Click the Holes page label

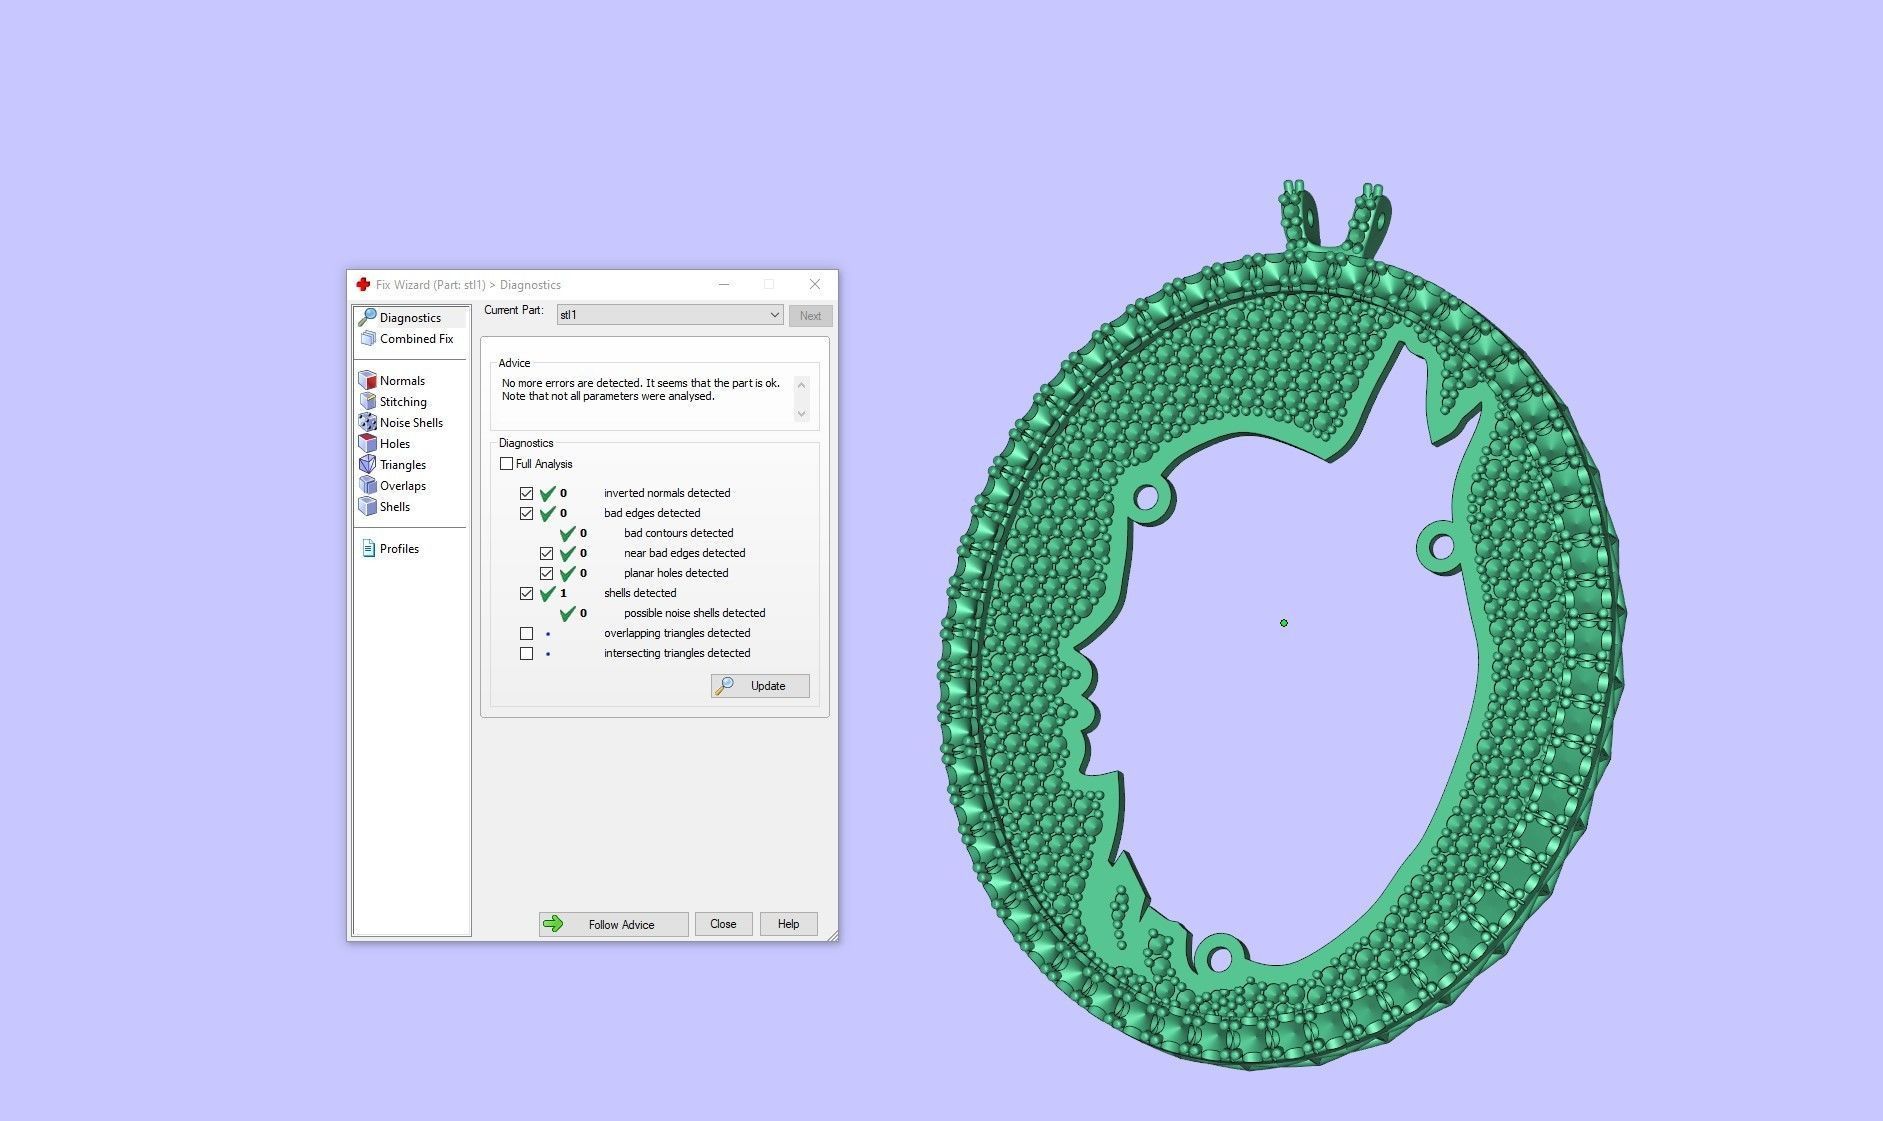[x=395, y=444]
